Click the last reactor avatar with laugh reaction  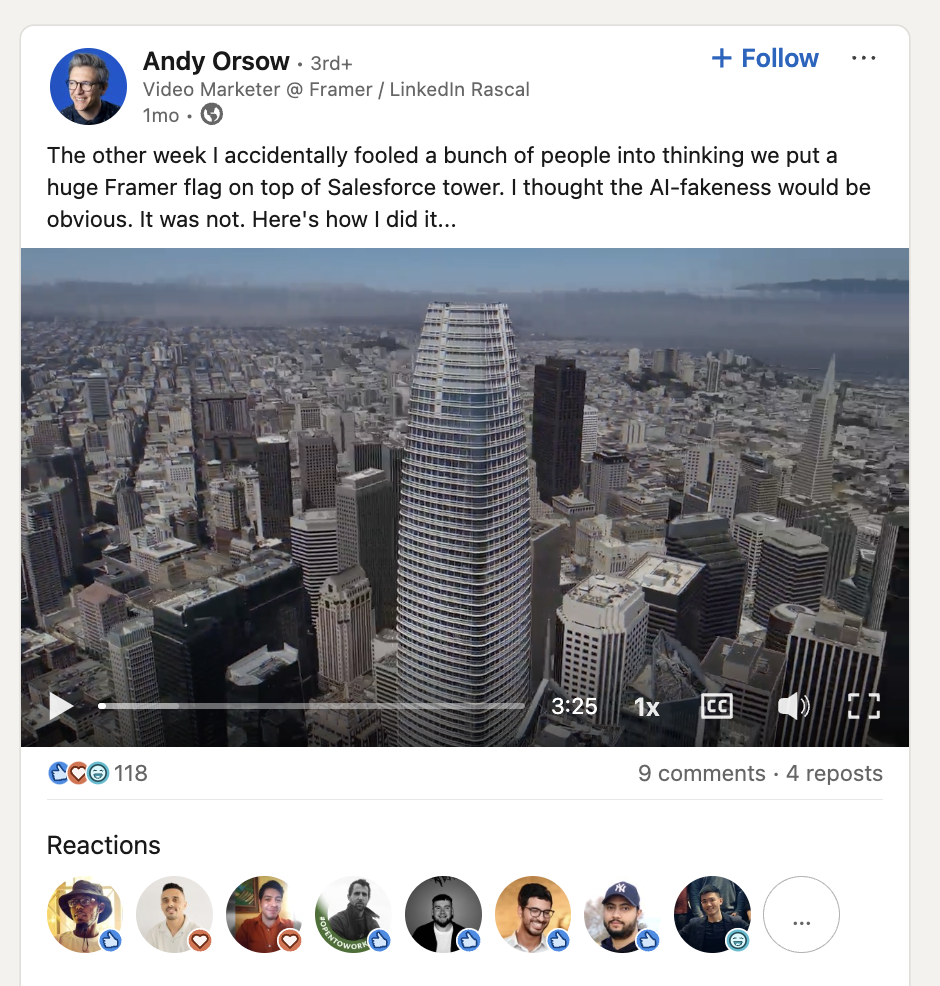tap(712, 915)
